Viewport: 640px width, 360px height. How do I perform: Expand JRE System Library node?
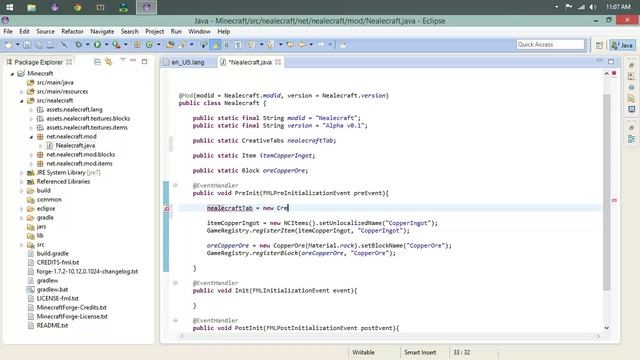[x=22, y=173]
